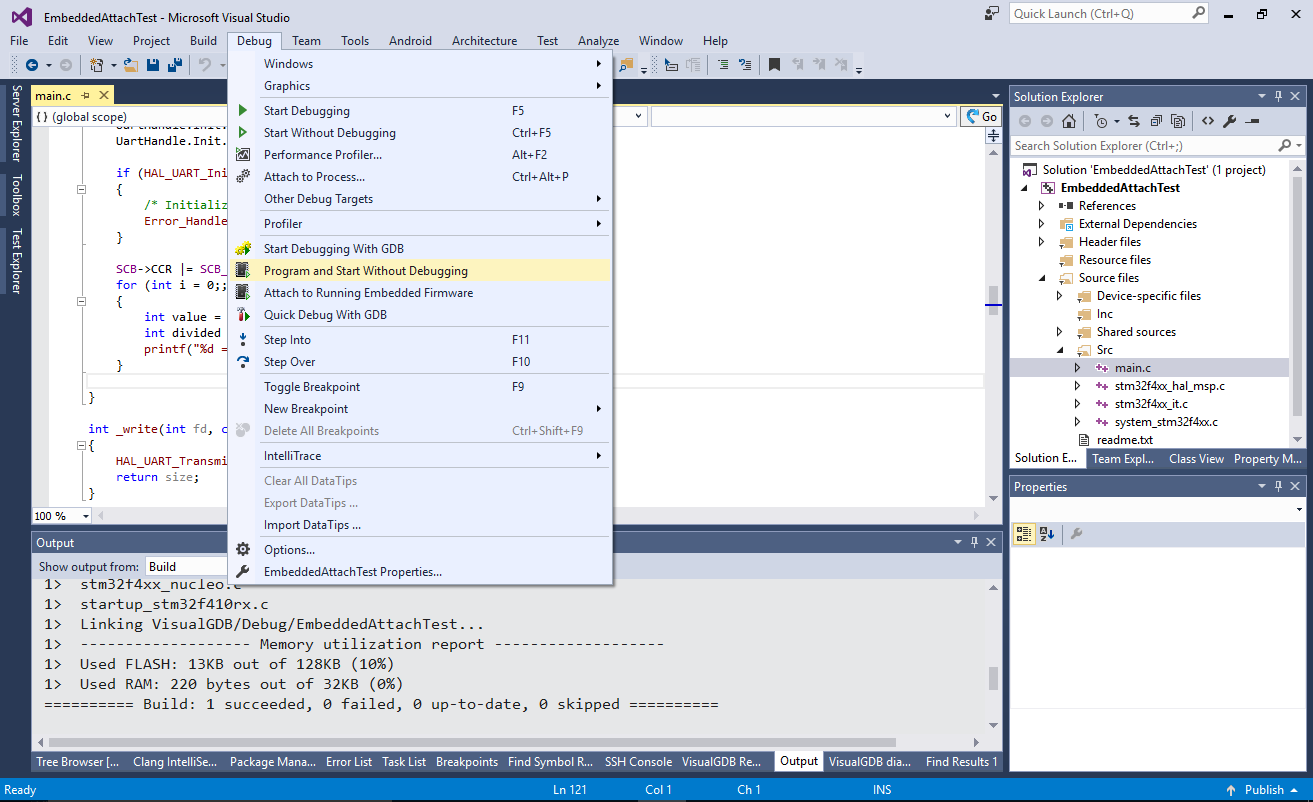Click the Open File folder icon
Viewport: 1313px width, 802px height.
(x=131, y=65)
